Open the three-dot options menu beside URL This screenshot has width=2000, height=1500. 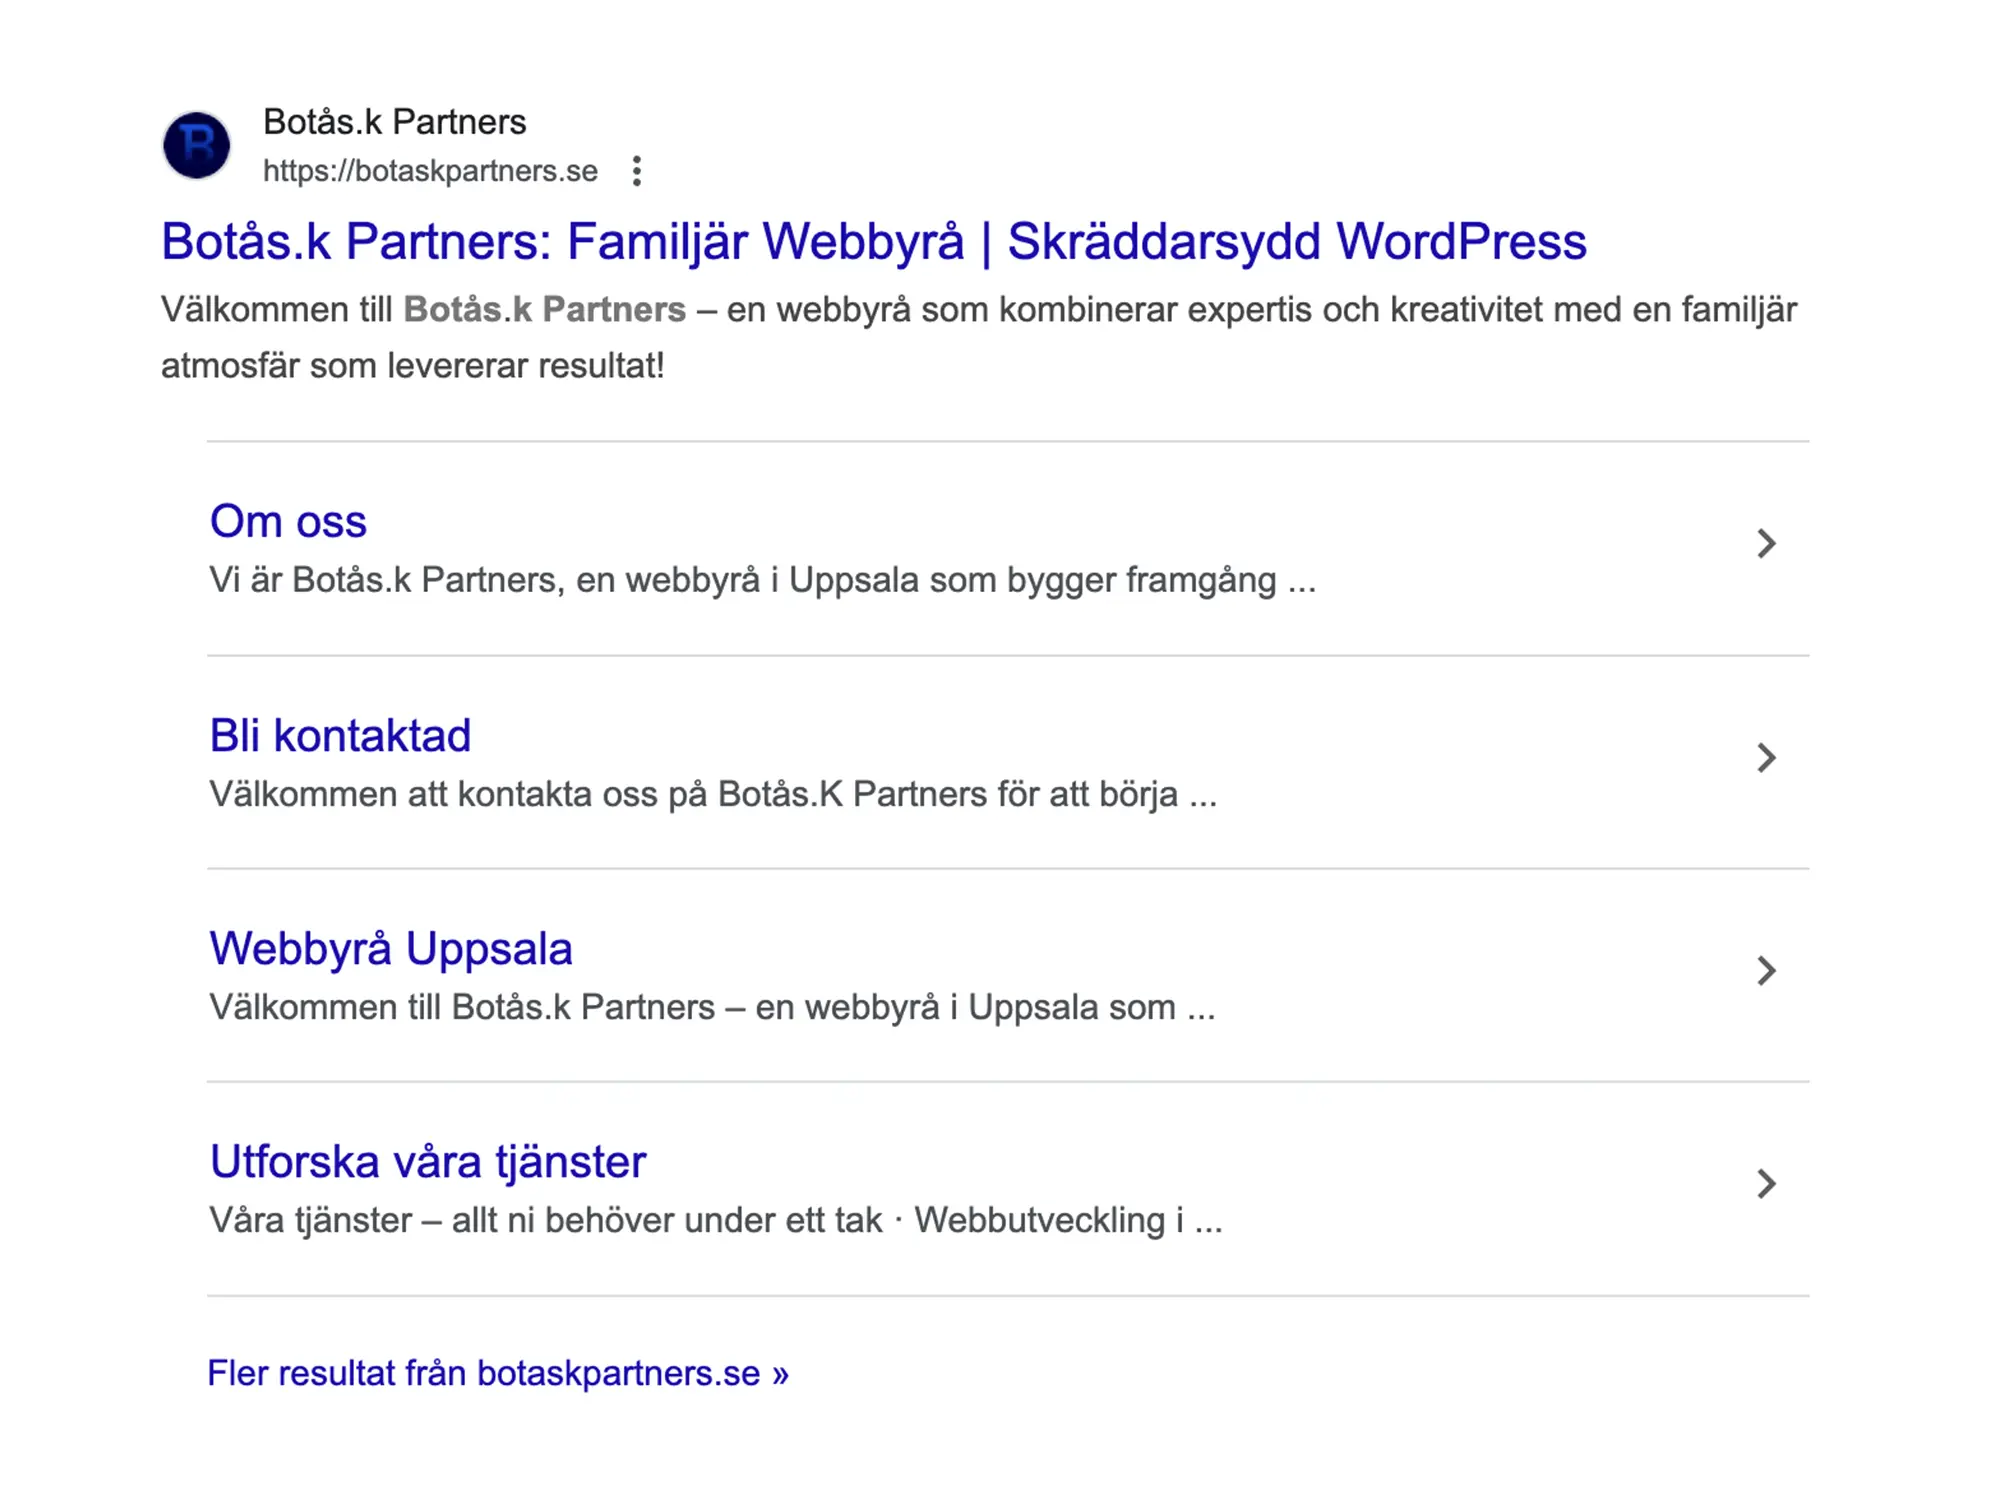636,171
